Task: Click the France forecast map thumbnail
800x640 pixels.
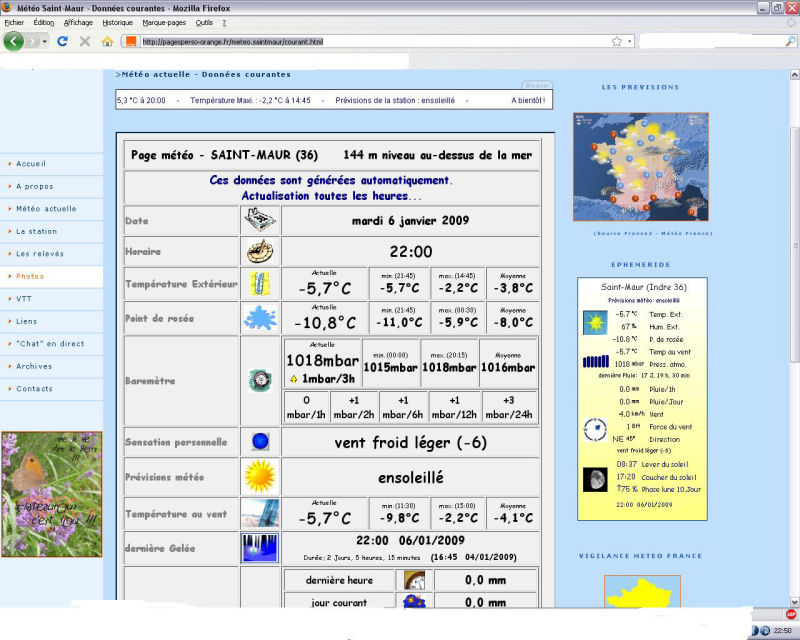Action: 640,166
